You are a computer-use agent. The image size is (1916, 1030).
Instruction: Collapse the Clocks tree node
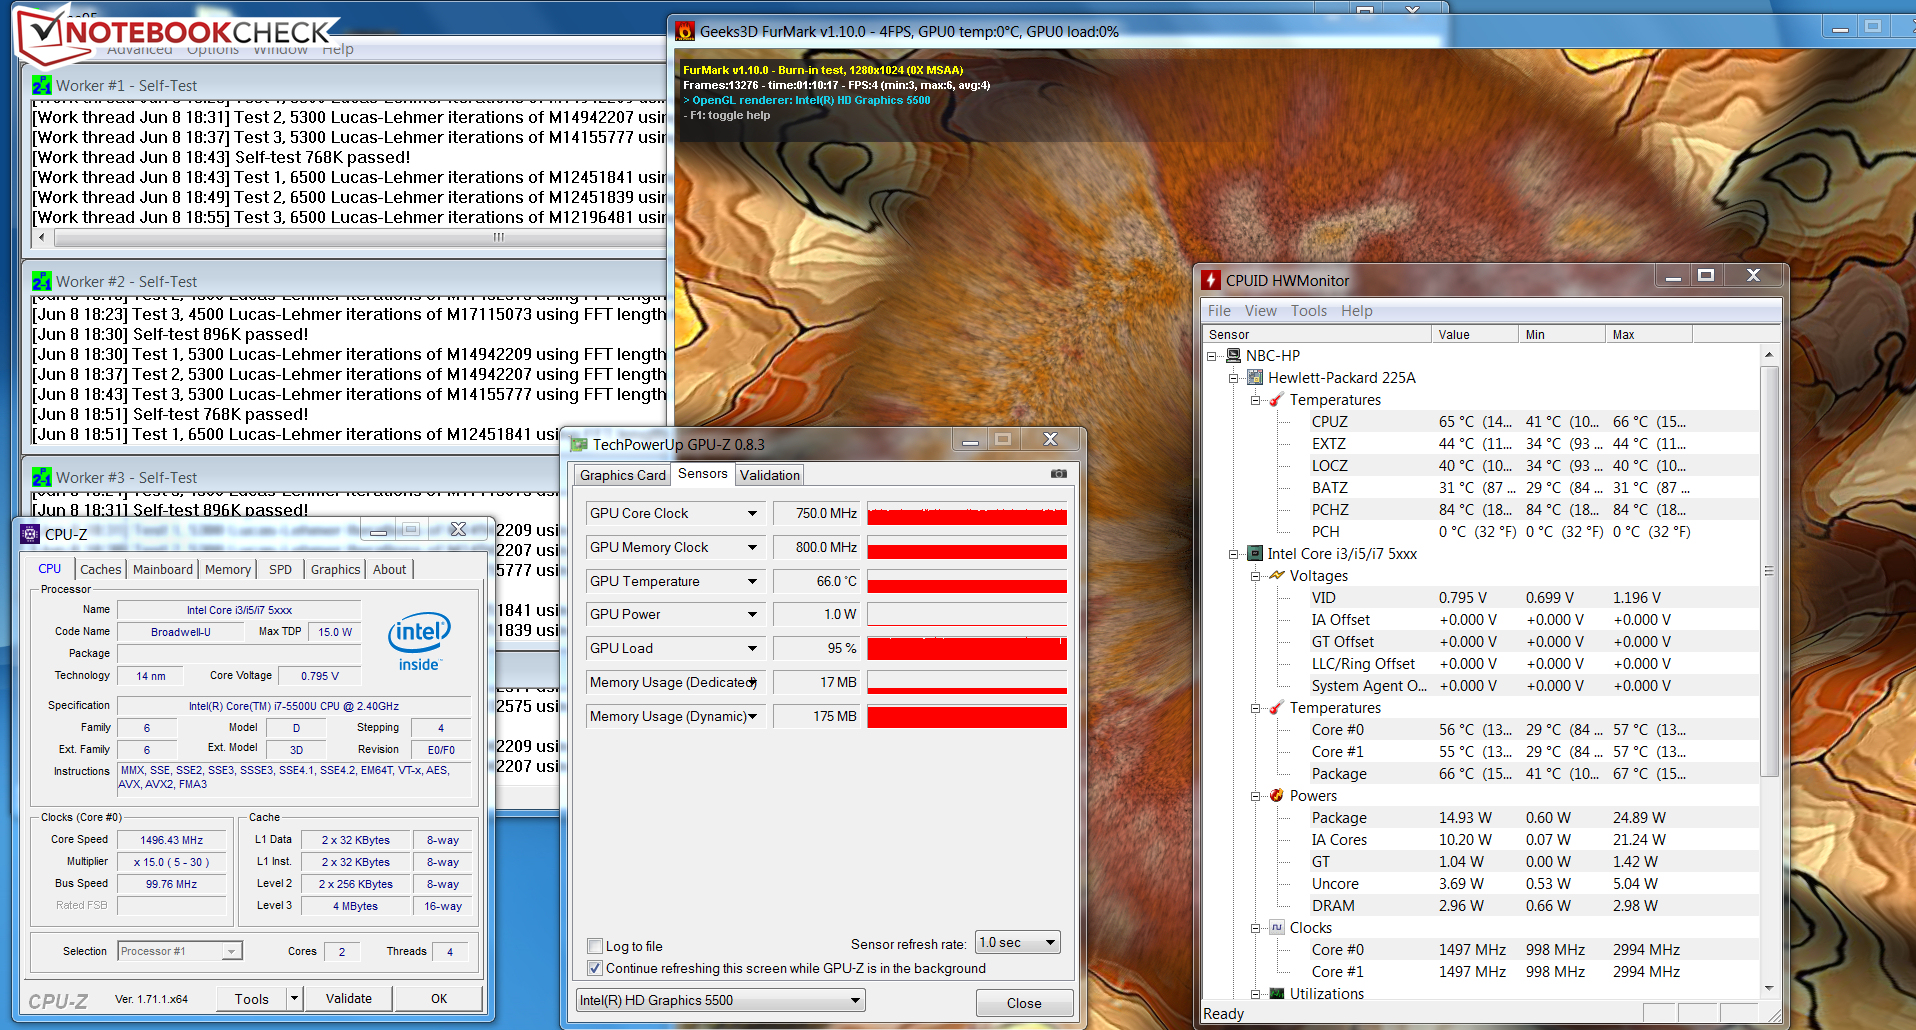point(1256,928)
